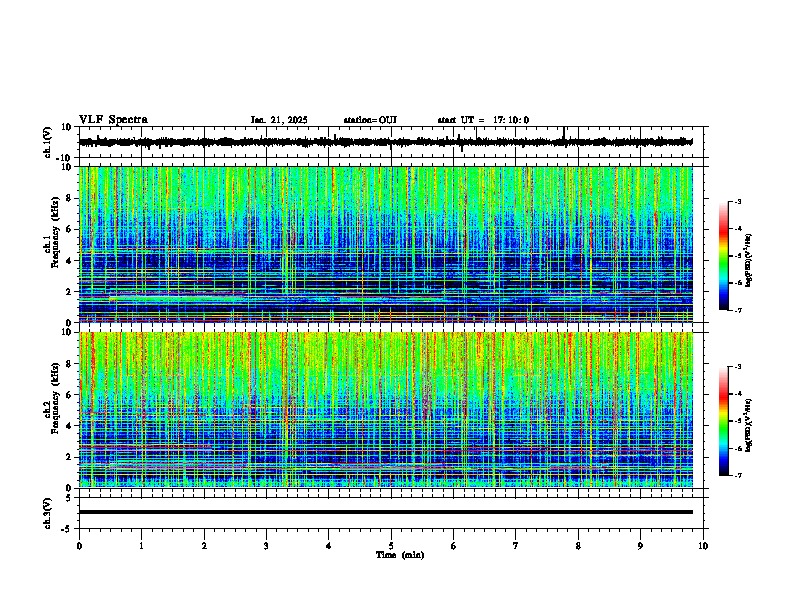Click the ch.1 frequency axis "6" tick label
The height and width of the screenshot is (612, 792).
[70, 229]
